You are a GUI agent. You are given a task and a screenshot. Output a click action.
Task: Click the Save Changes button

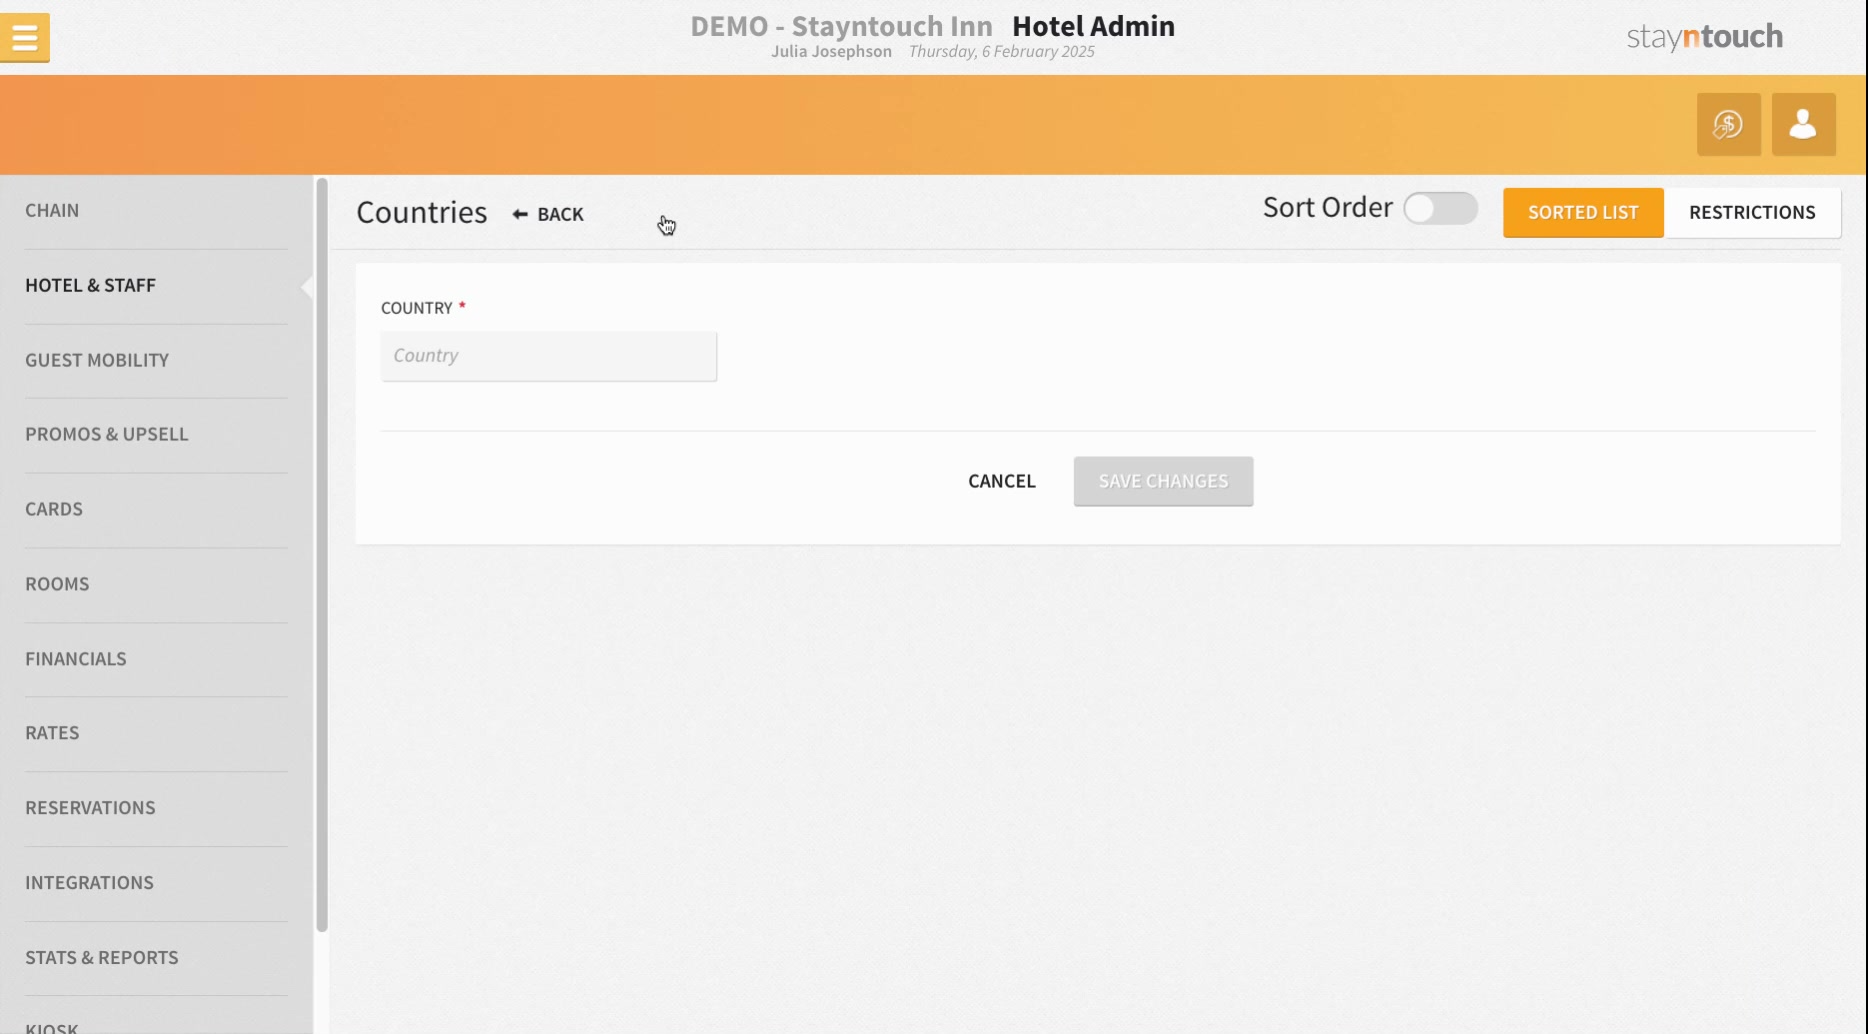point(1163,481)
